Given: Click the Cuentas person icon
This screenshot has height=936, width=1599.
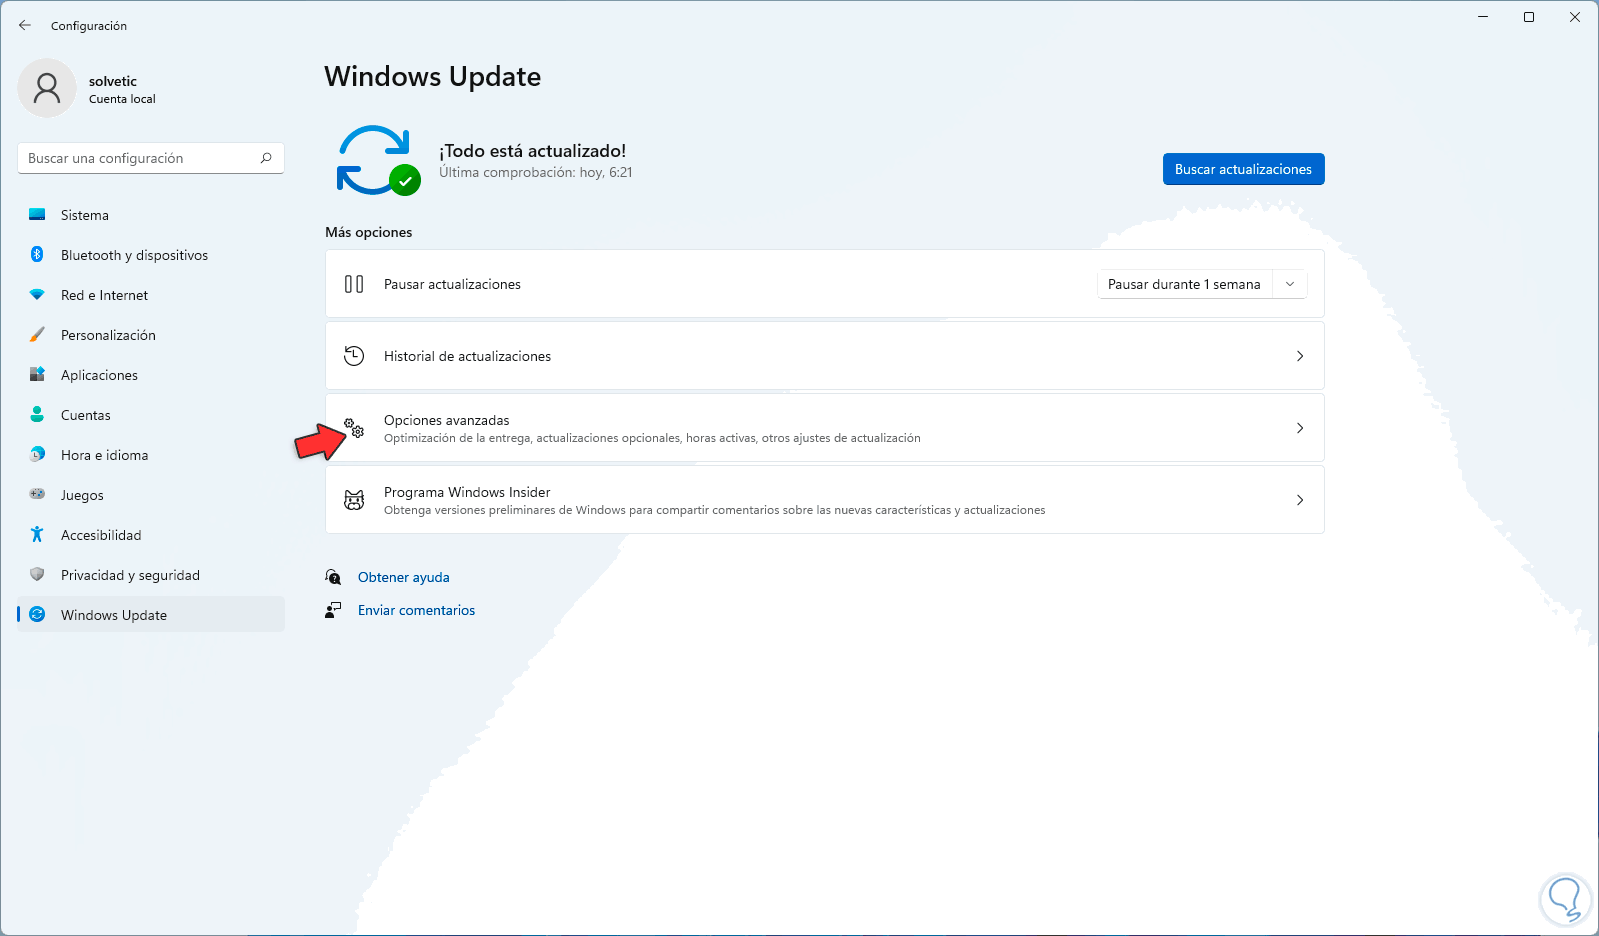Looking at the screenshot, I should (37, 415).
